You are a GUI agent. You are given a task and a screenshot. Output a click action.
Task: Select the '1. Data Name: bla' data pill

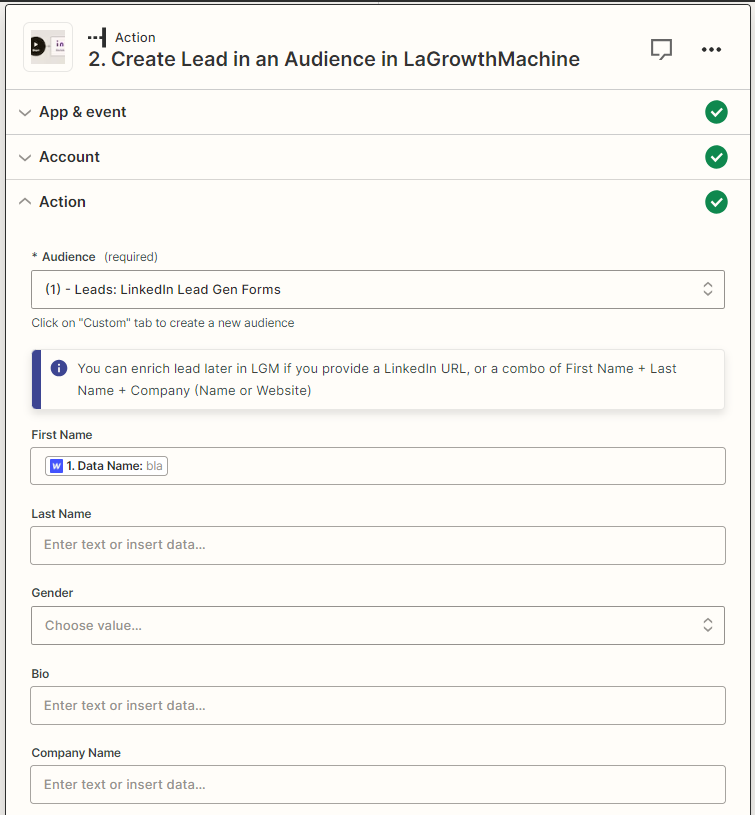click(106, 466)
